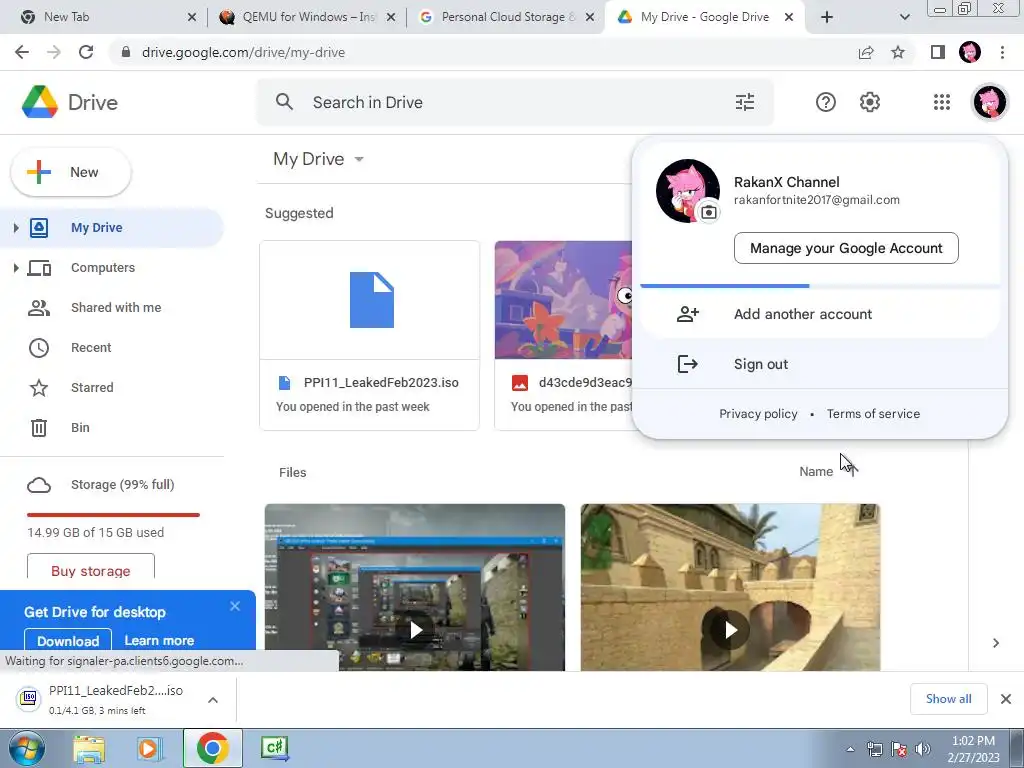
Task: Click Chrome profile avatar in toolbar
Action: click(969, 52)
